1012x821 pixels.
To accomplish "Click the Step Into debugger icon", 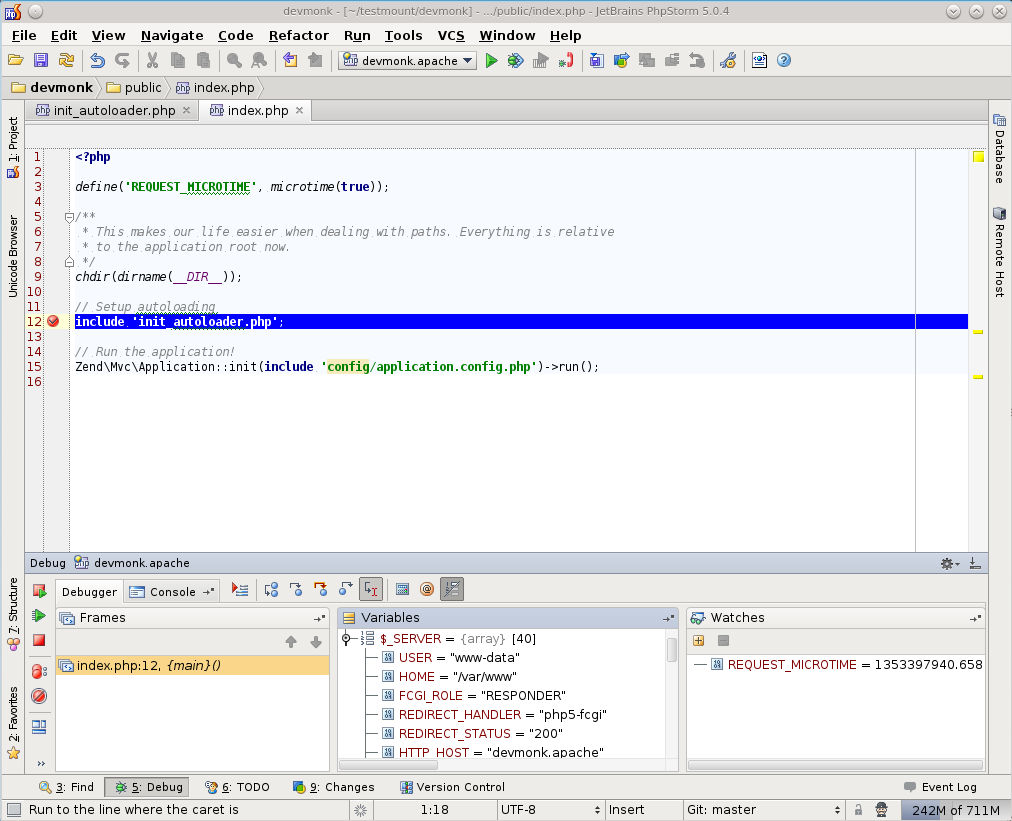I will click(296, 589).
